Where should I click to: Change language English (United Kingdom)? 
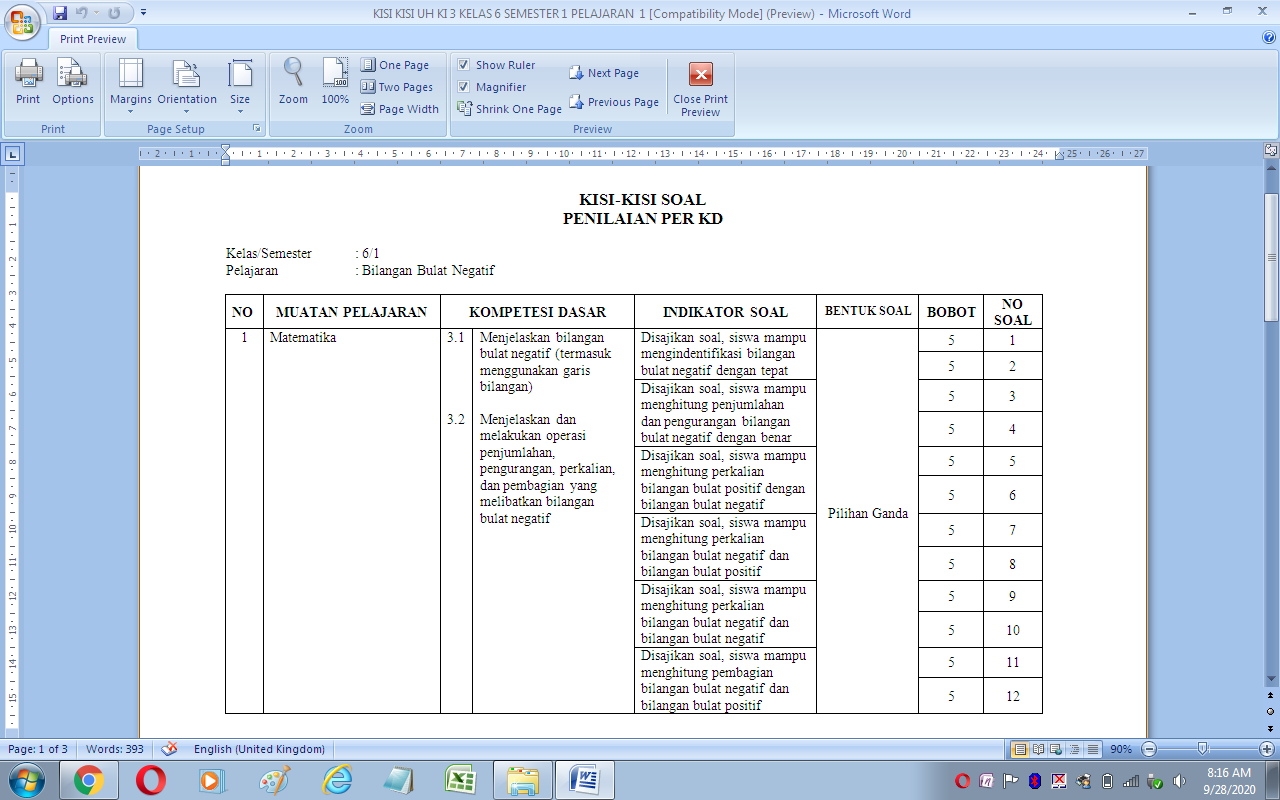[x=259, y=749]
